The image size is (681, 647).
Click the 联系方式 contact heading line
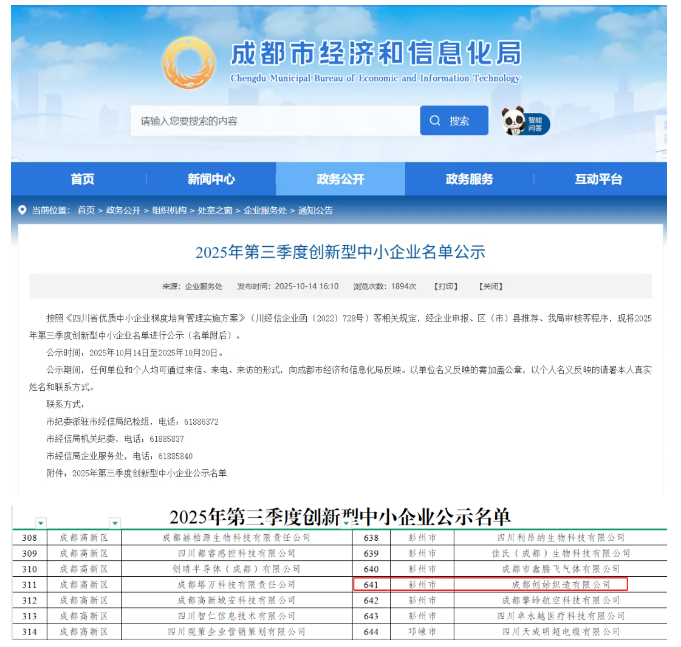point(65,404)
